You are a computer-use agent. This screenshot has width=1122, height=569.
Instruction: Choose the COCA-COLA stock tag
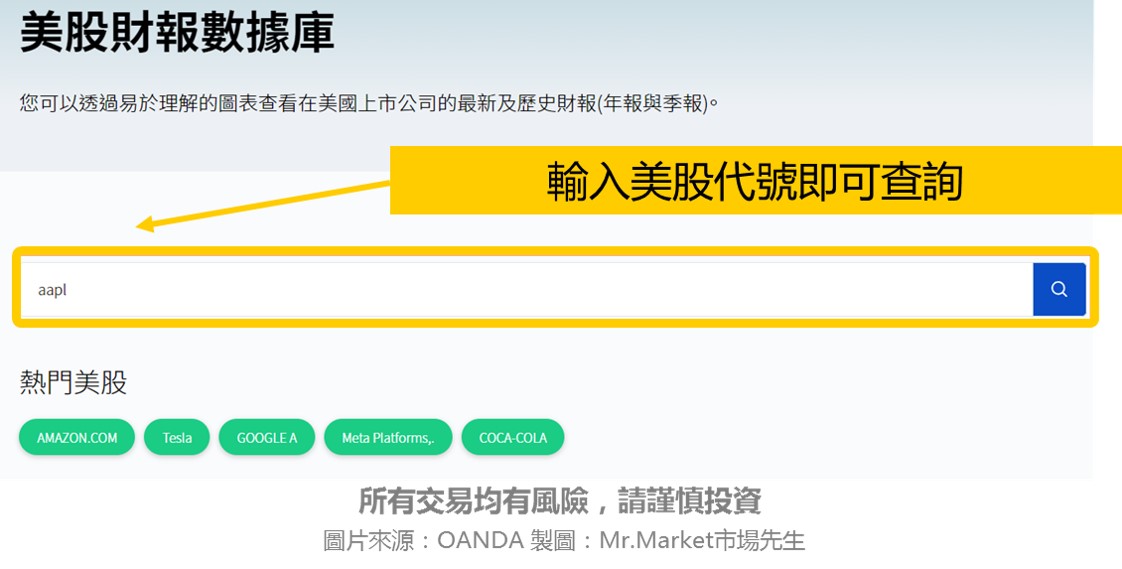pyautogui.click(x=513, y=437)
